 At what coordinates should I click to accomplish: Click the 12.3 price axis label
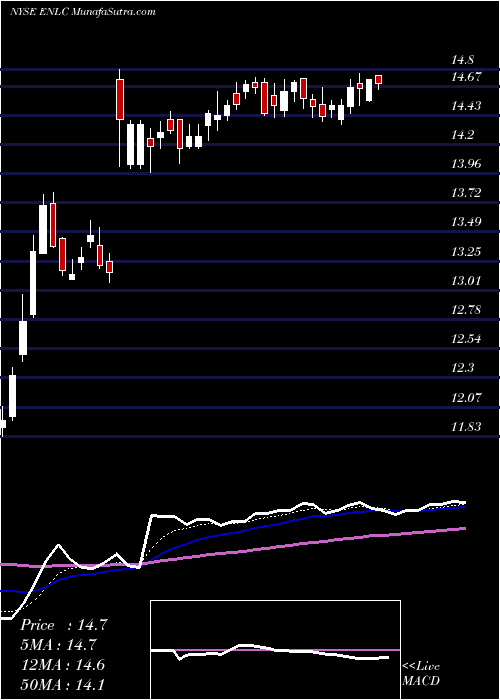(x=463, y=368)
